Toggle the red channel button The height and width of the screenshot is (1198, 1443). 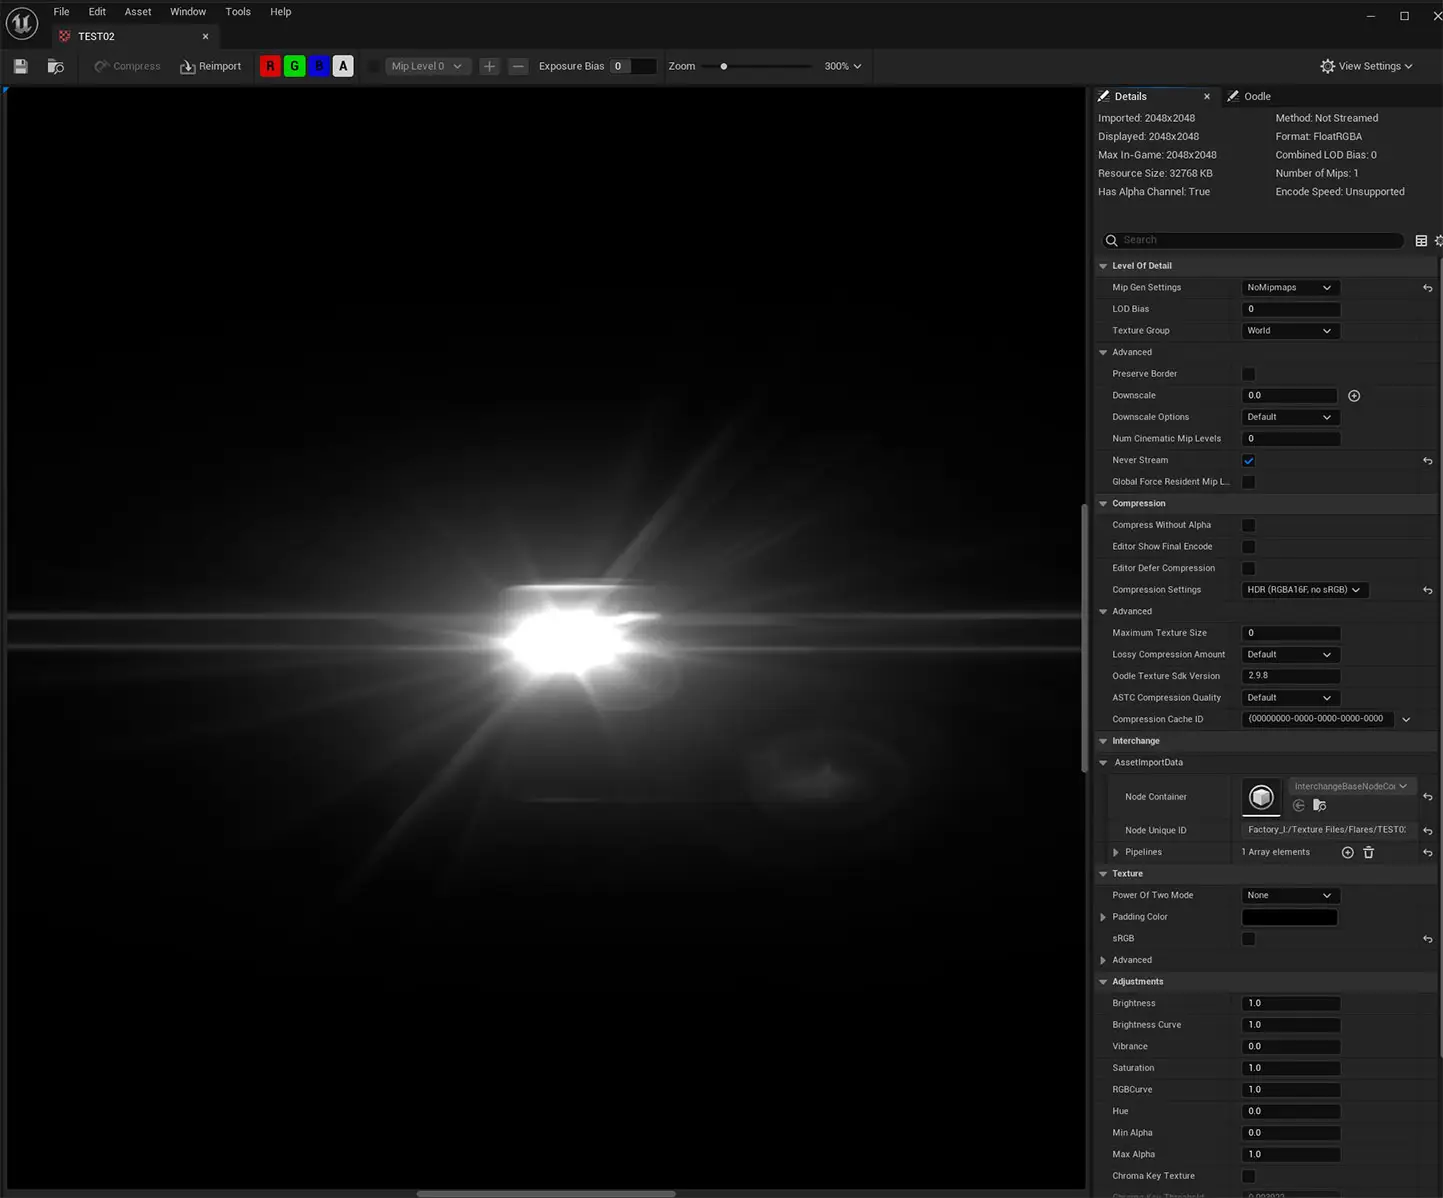[270, 66]
